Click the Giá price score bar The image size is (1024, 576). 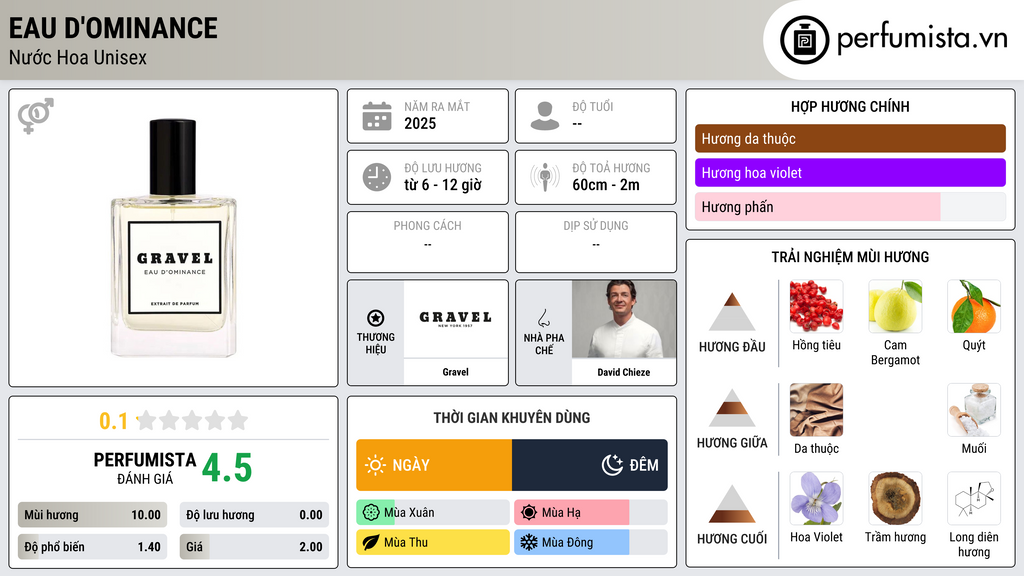(x=254, y=547)
